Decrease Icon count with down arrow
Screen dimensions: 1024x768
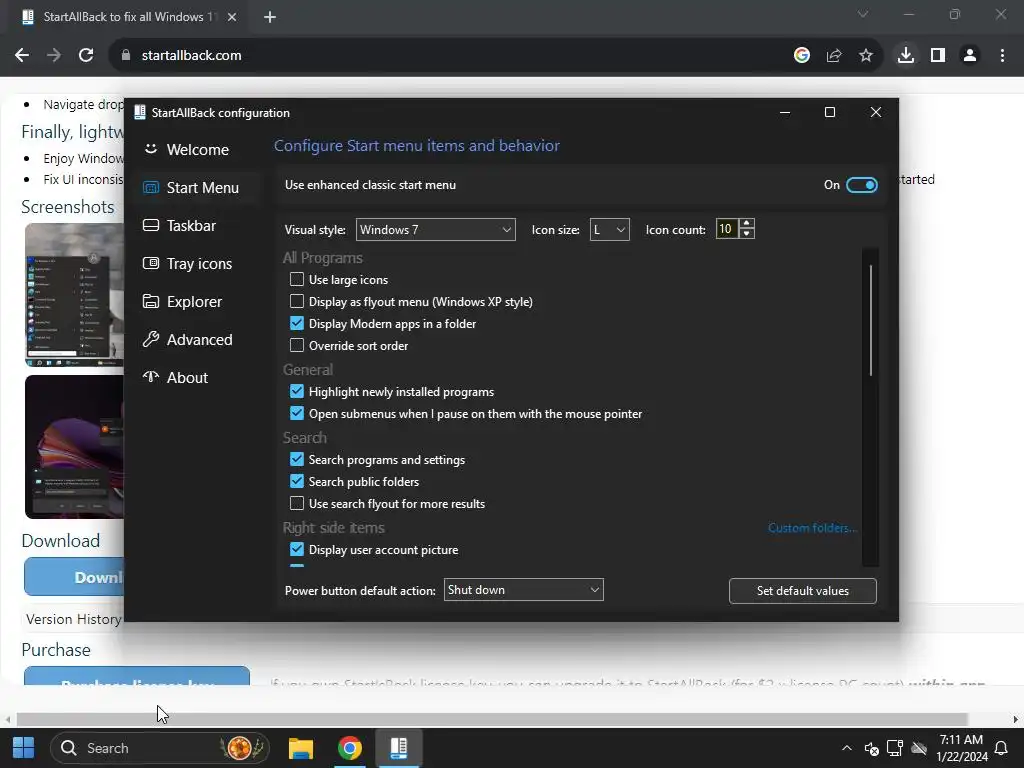point(746,234)
